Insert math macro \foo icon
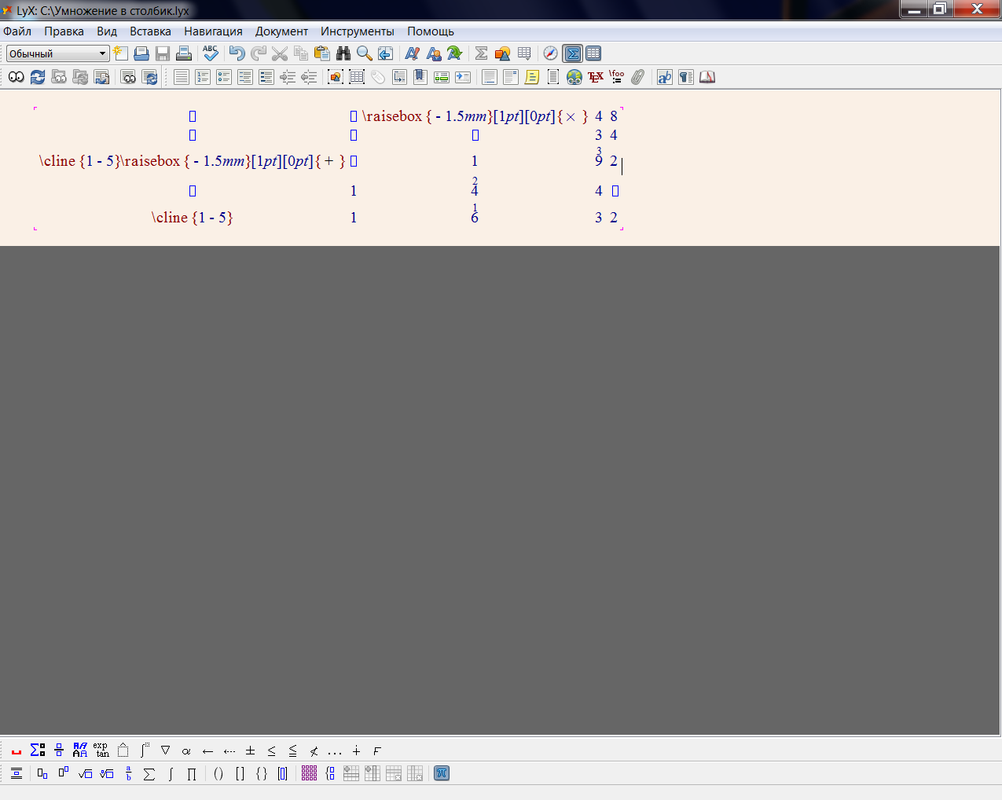 (617, 77)
